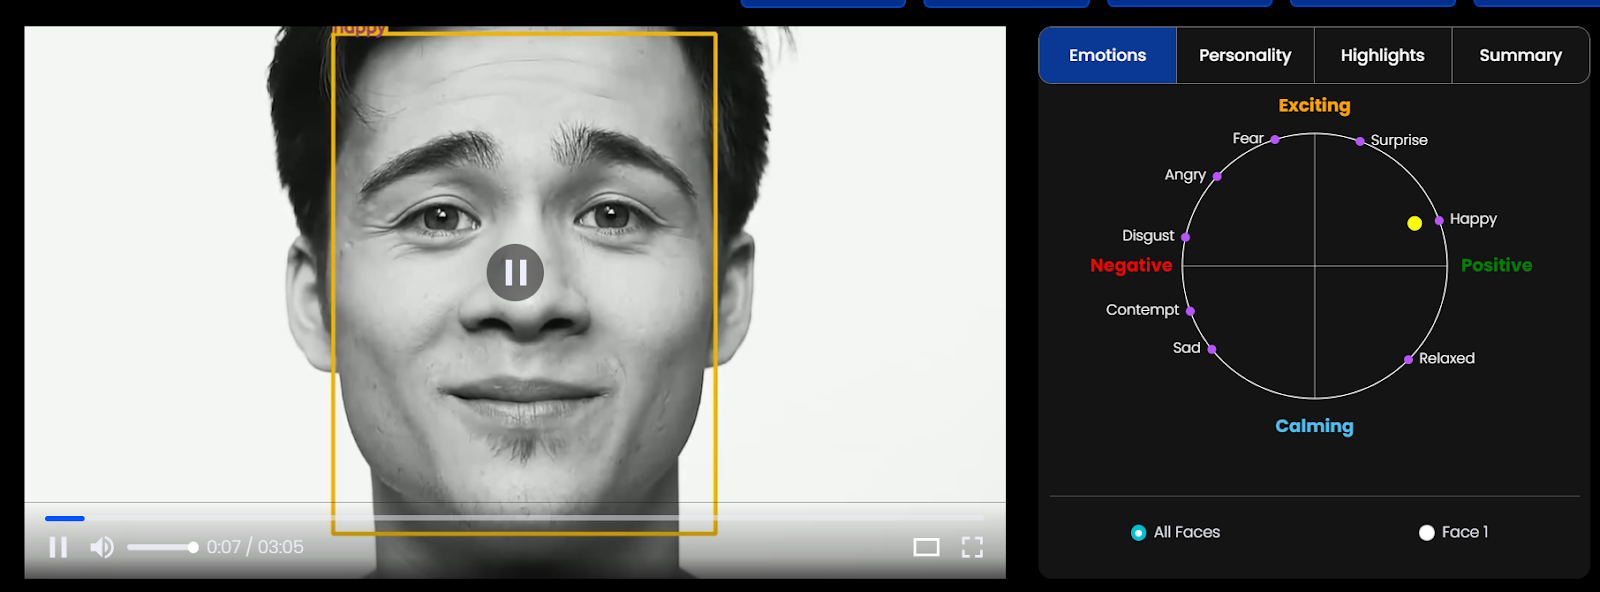1600x592 pixels.
Task: Click the Contempt point on the wheel
Action: 1190,311
